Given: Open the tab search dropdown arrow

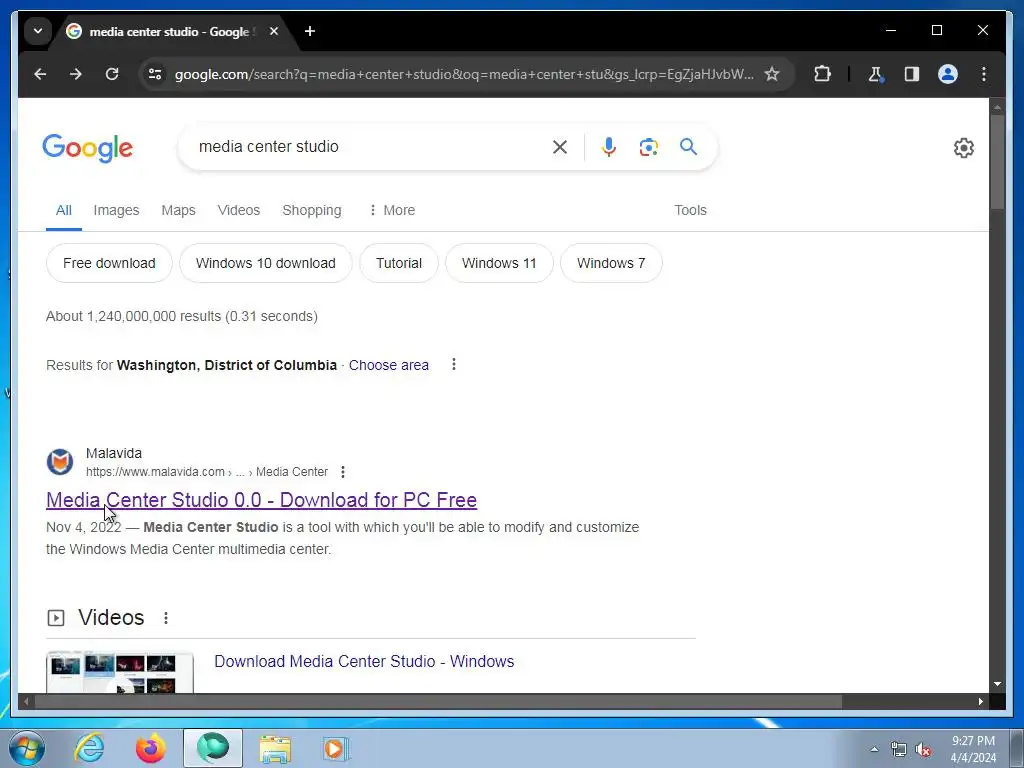Looking at the screenshot, I should point(38,31).
